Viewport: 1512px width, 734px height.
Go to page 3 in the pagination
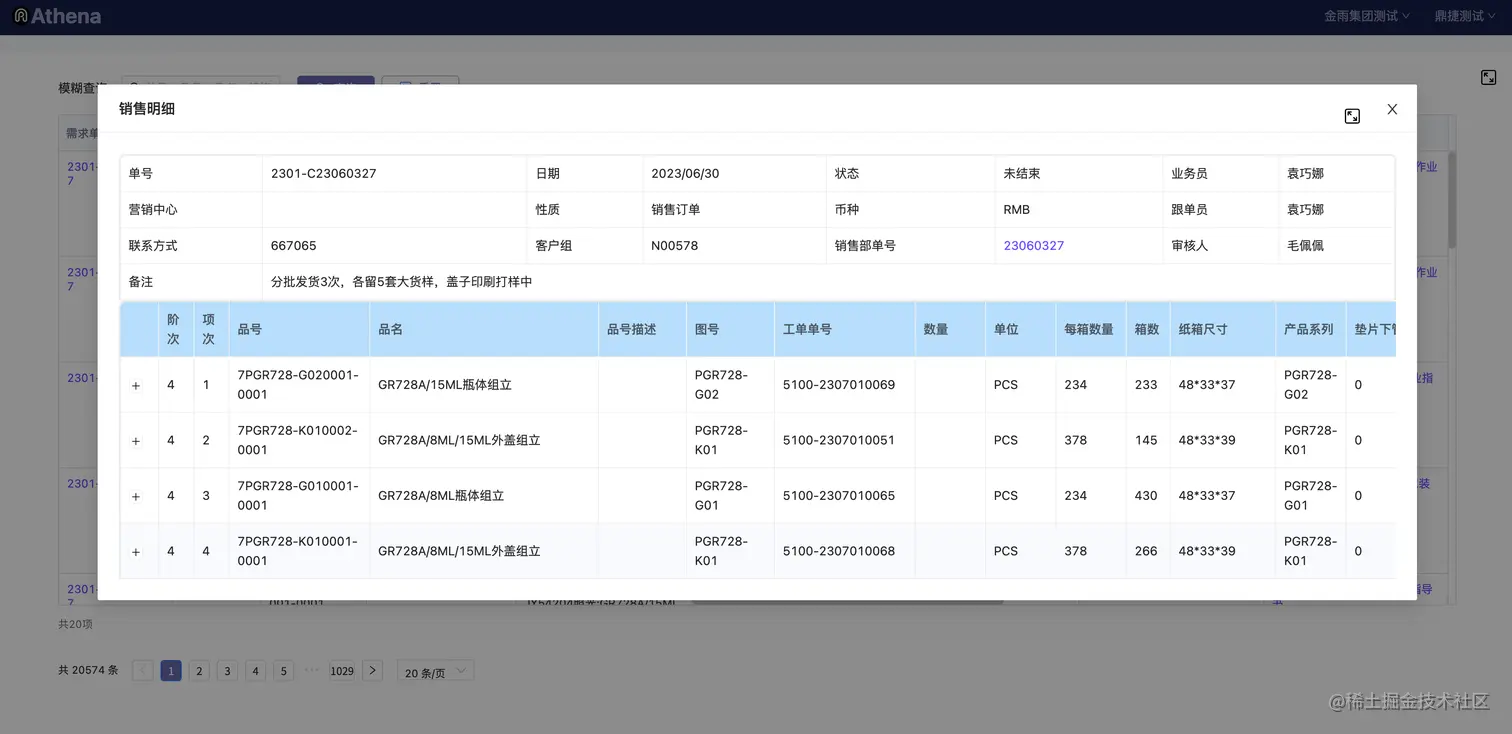click(227, 671)
